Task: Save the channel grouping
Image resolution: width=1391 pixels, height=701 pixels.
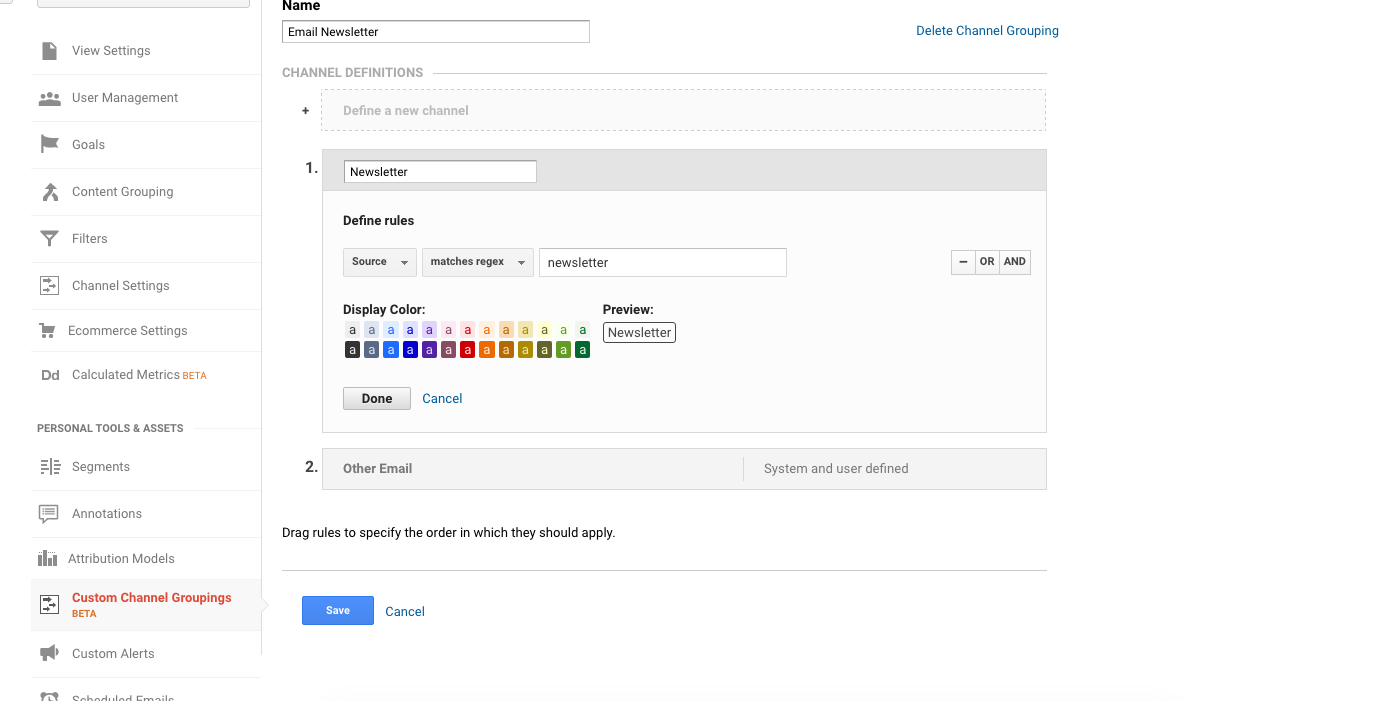Action: click(x=337, y=611)
